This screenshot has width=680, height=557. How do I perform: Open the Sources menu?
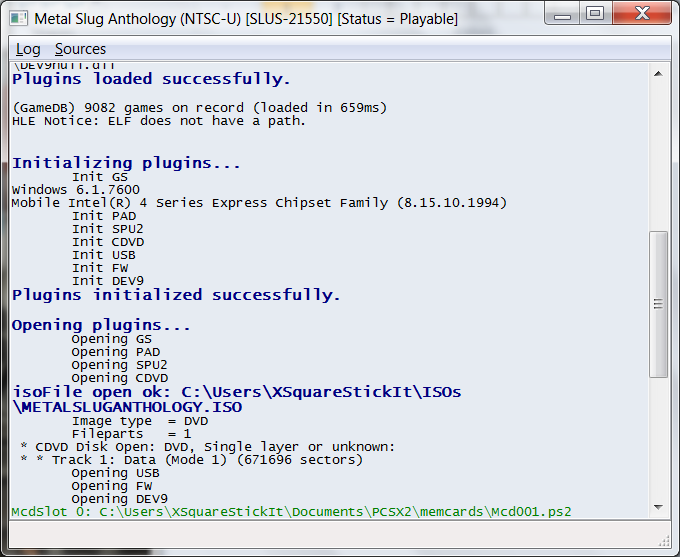(80, 49)
